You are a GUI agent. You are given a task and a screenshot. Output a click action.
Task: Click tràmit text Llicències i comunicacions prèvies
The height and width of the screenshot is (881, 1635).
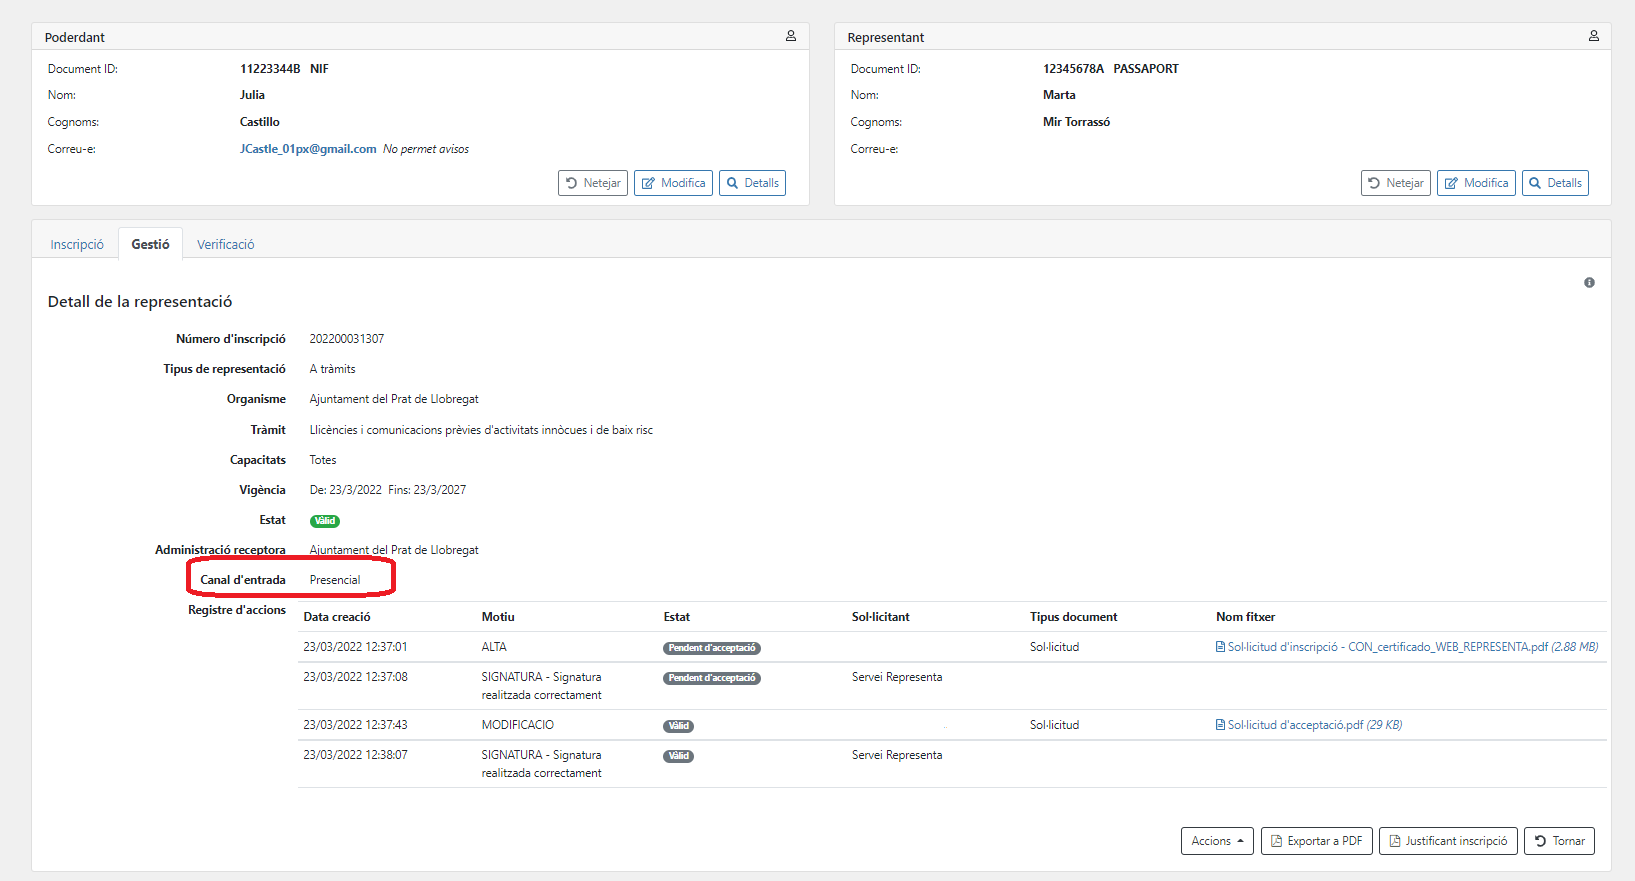481,430
